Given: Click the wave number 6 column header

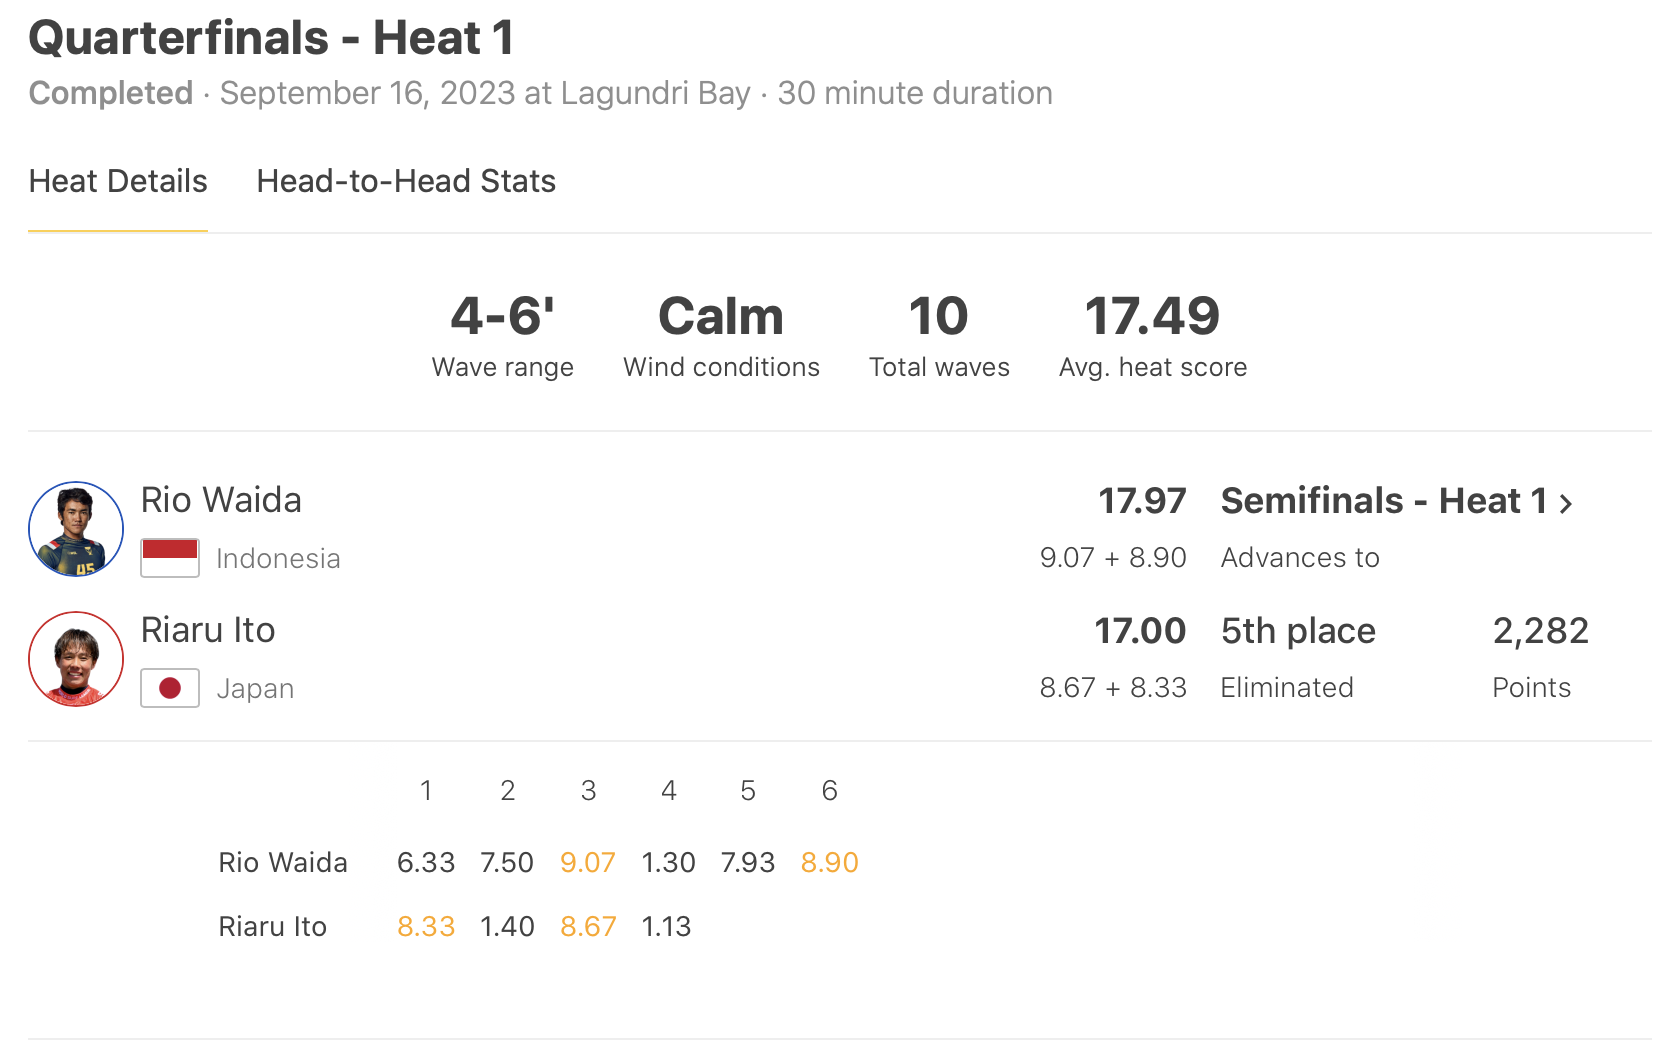Looking at the screenshot, I should point(829,791).
